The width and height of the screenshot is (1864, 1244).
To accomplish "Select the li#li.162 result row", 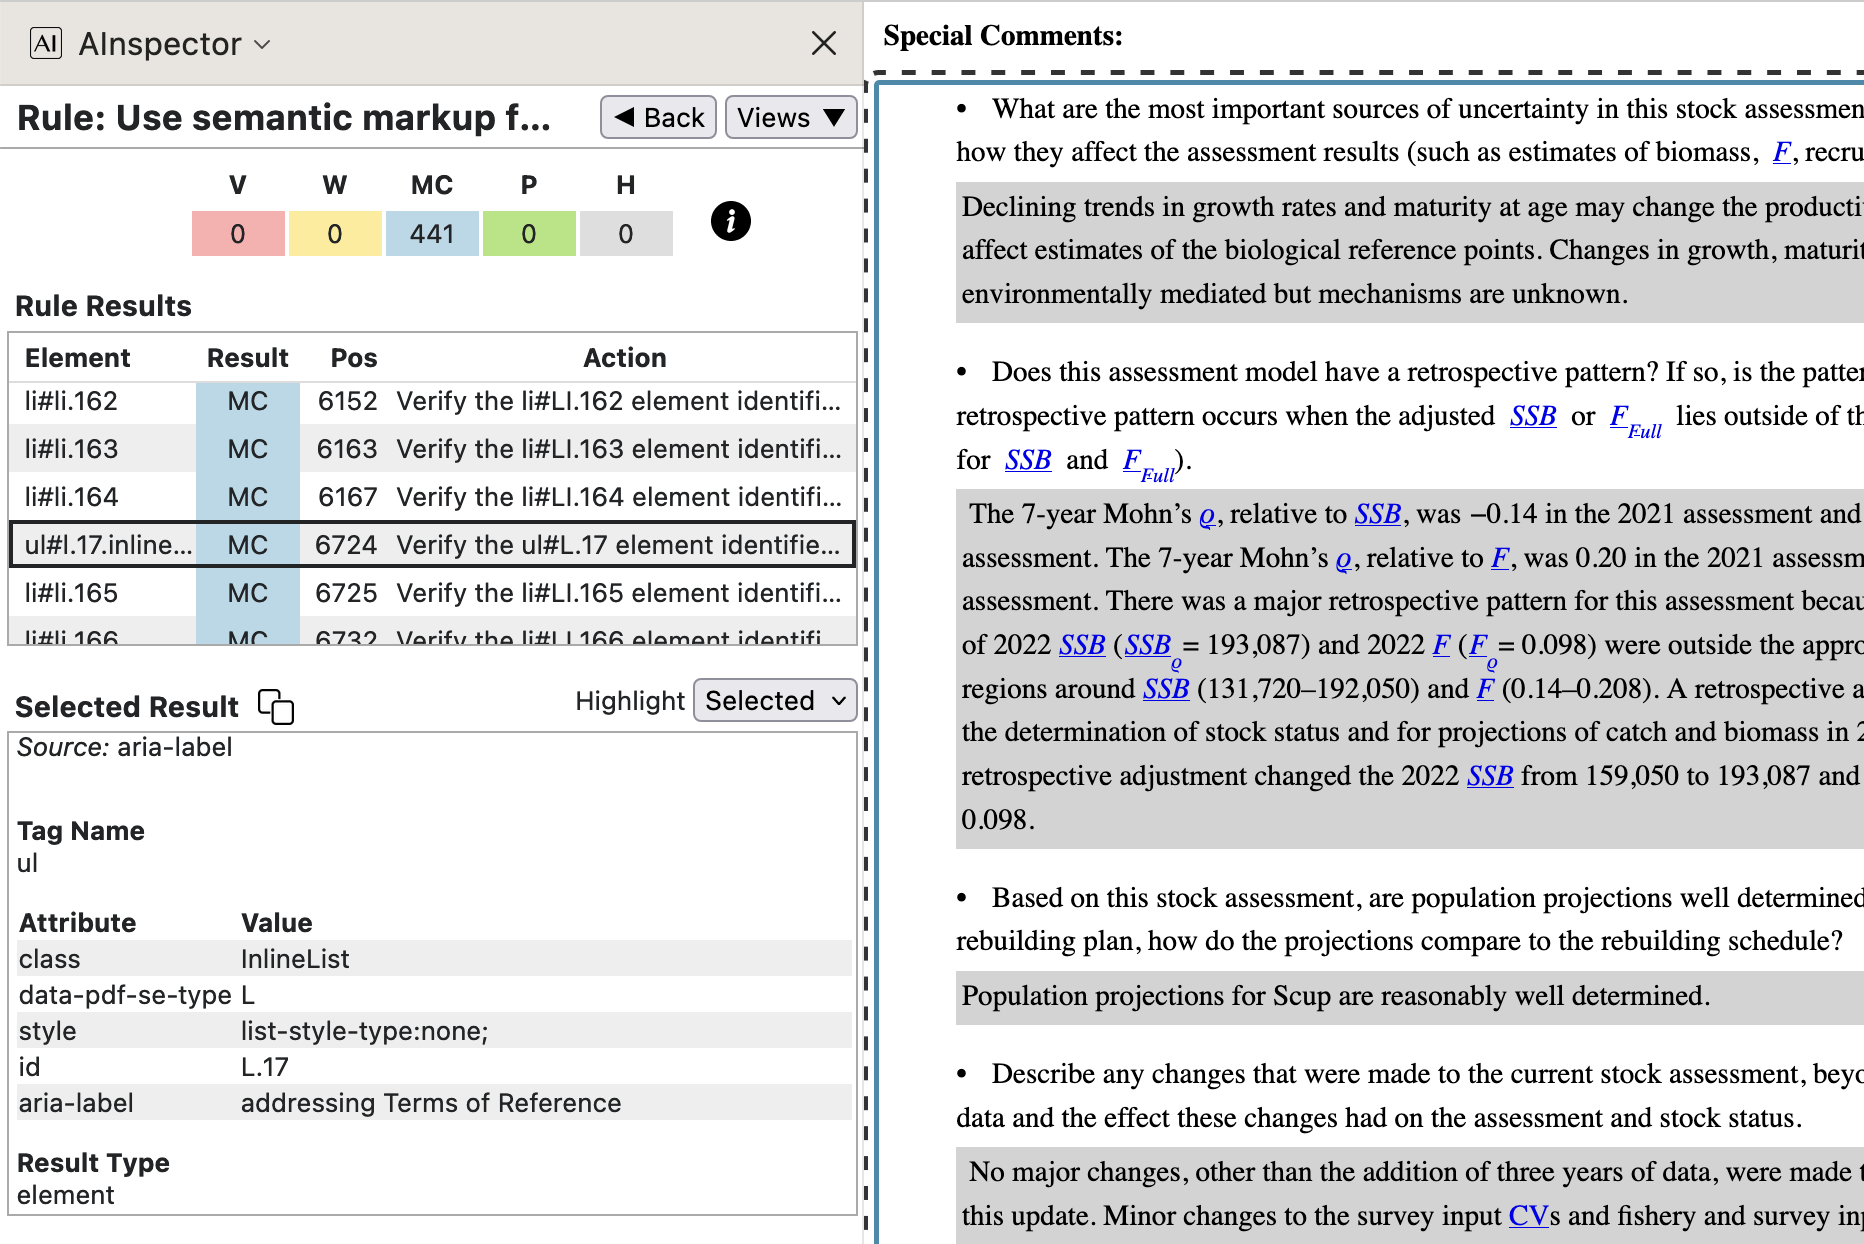I will [x=432, y=401].
